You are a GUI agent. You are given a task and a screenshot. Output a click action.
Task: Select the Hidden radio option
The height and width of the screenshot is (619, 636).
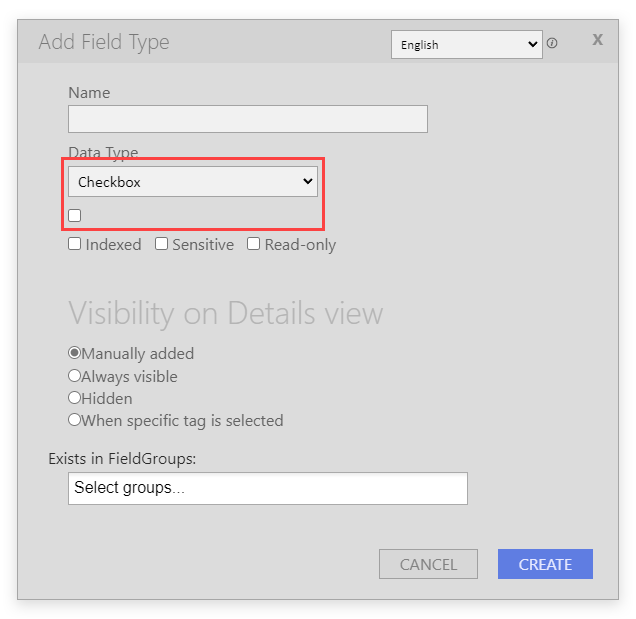click(74, 398)
